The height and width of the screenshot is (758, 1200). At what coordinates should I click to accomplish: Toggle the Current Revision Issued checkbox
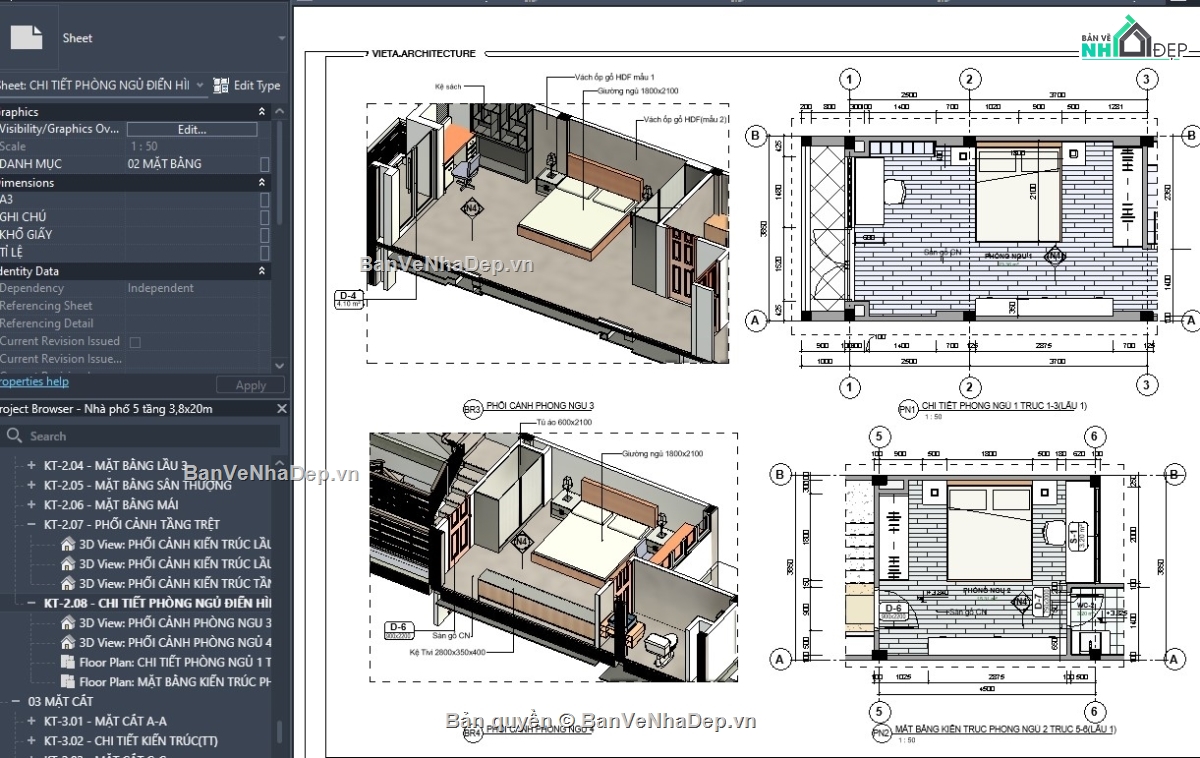point(135,342)
